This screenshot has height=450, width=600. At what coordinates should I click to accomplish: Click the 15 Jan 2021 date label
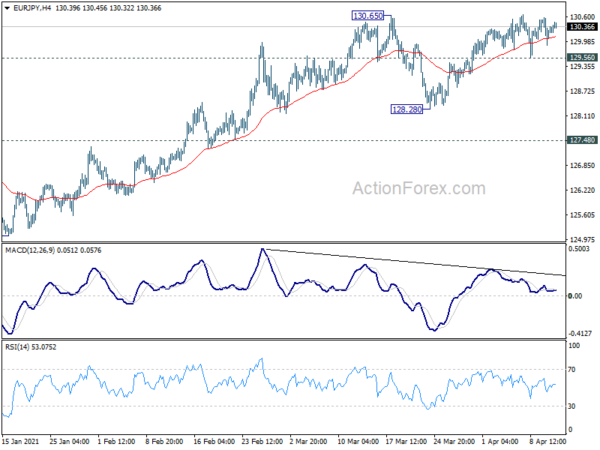tap(21, 441)
